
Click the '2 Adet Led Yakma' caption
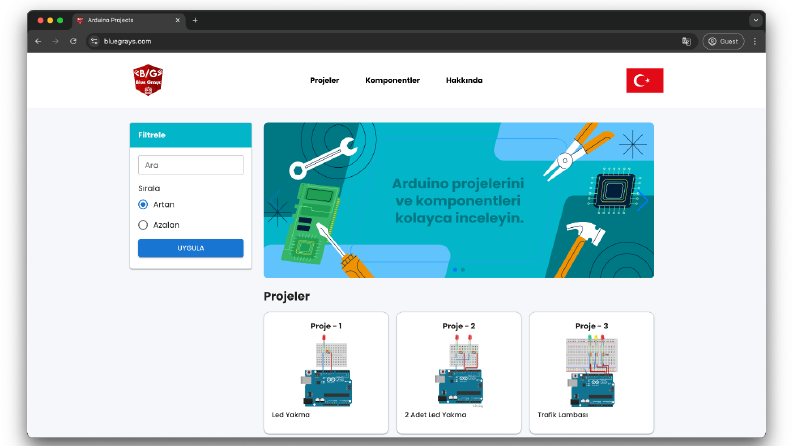pos(435,415)
